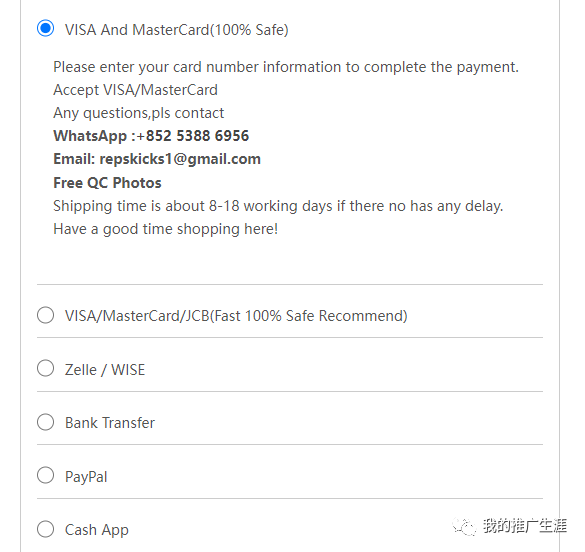
Task: Click the "Bank Transfer" label text
Action: coord(110,423)
